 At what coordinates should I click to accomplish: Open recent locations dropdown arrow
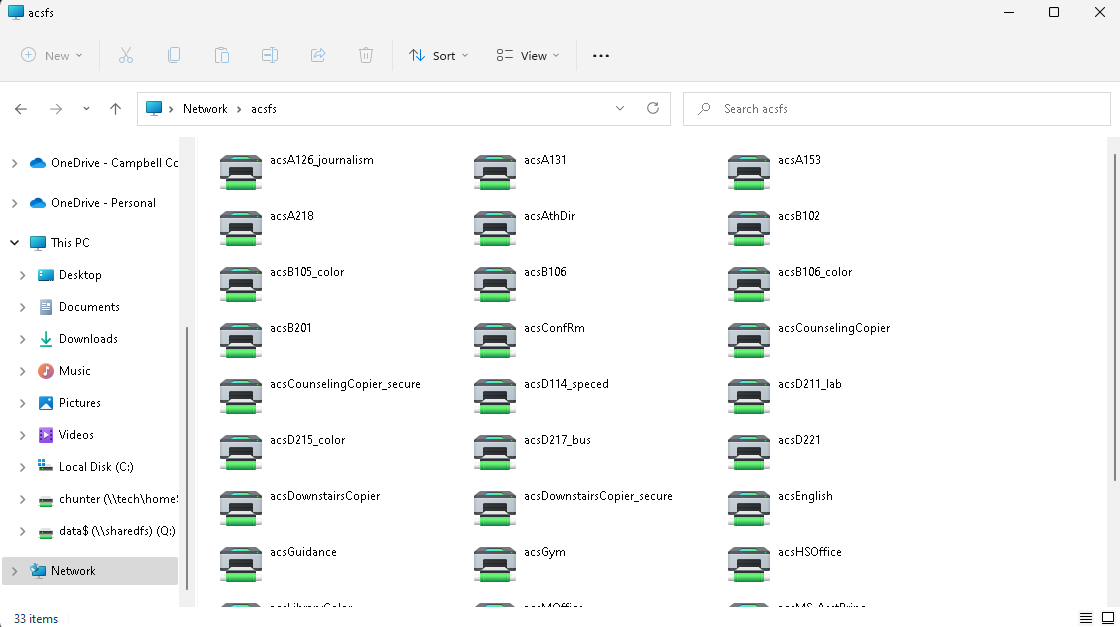click(x=86, y=109)
